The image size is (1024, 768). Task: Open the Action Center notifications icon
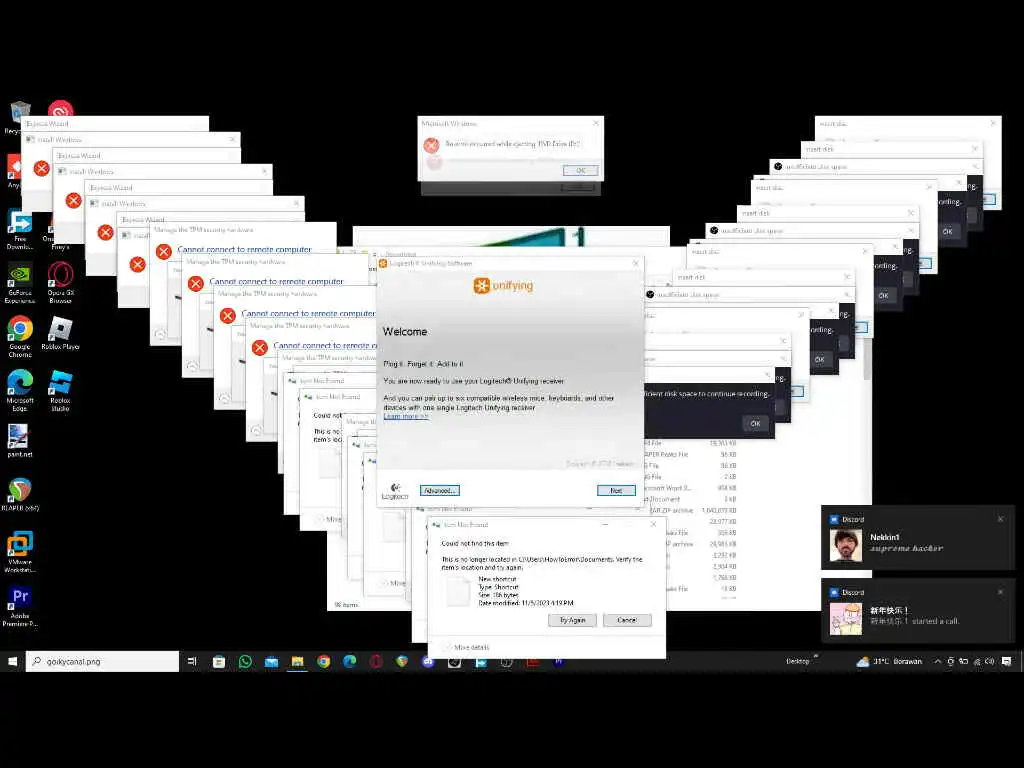(x=1007, y=662)
